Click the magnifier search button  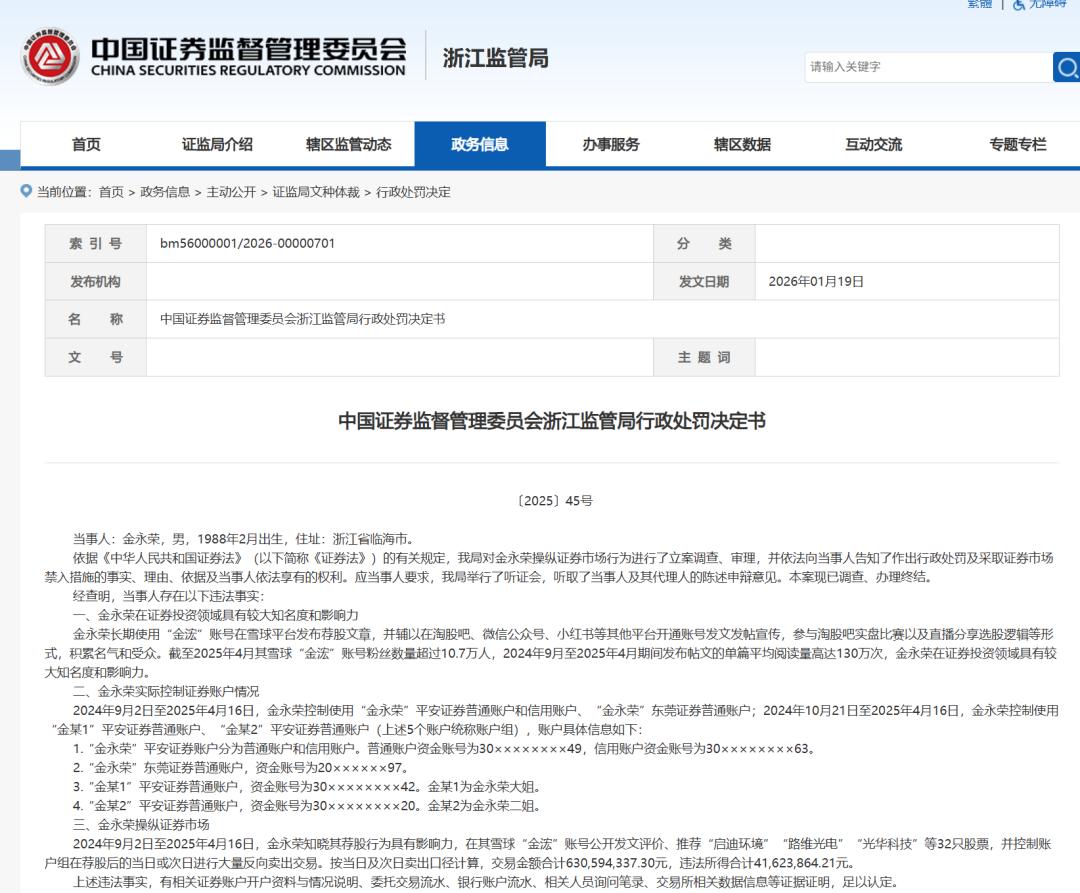(1066, 67)
